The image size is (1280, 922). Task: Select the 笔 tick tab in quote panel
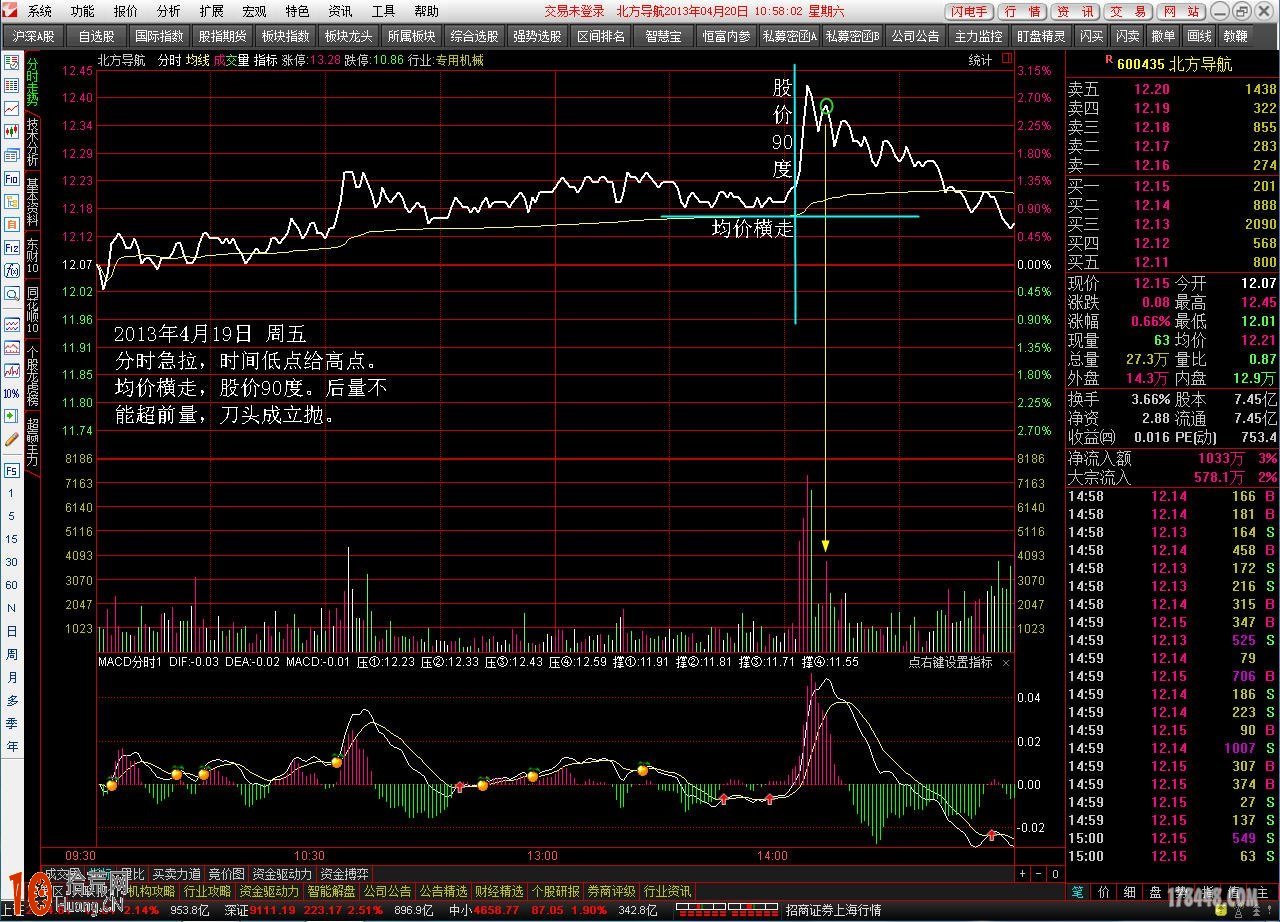(x=1077, y=891)
